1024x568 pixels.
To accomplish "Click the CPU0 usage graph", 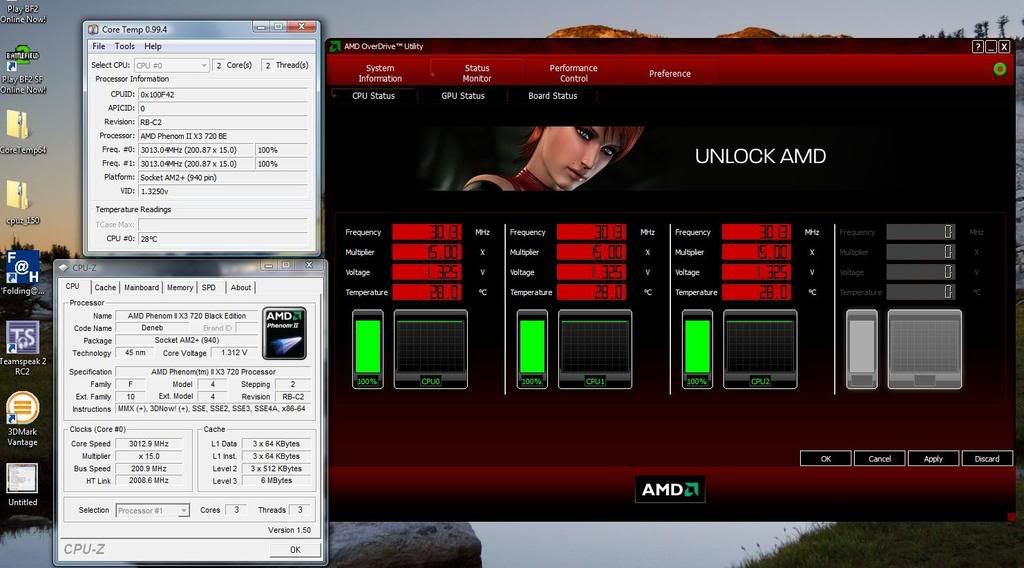I will pos(430,349).
